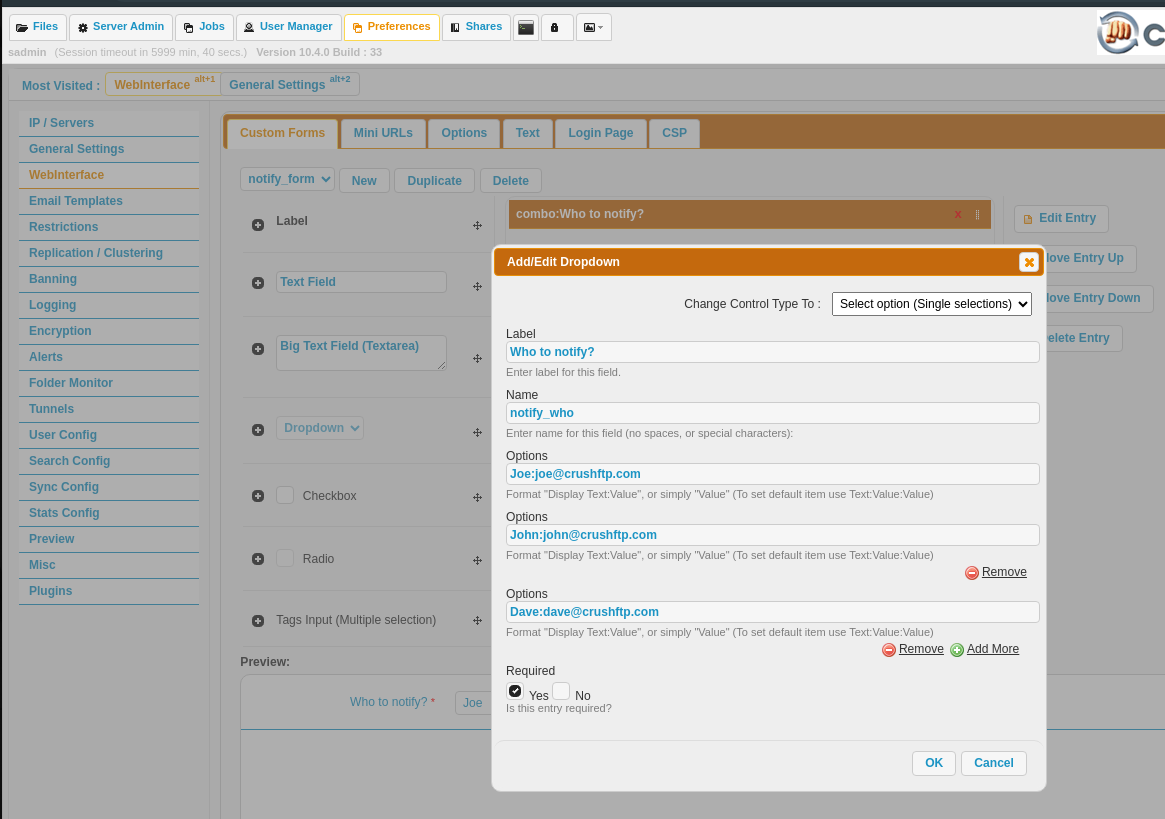Add Tags Input control with plus icon

[x=258, y=621]
